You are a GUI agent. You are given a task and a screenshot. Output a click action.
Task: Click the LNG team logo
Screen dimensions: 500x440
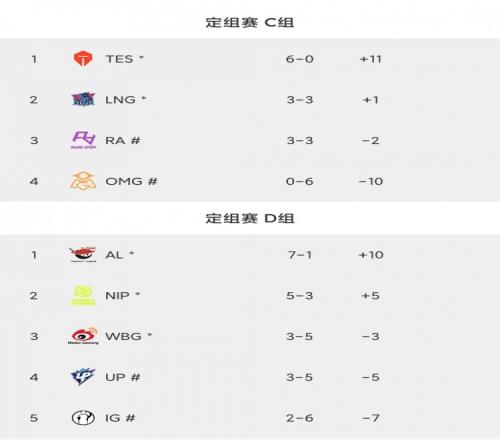click(x=83, y=99)
